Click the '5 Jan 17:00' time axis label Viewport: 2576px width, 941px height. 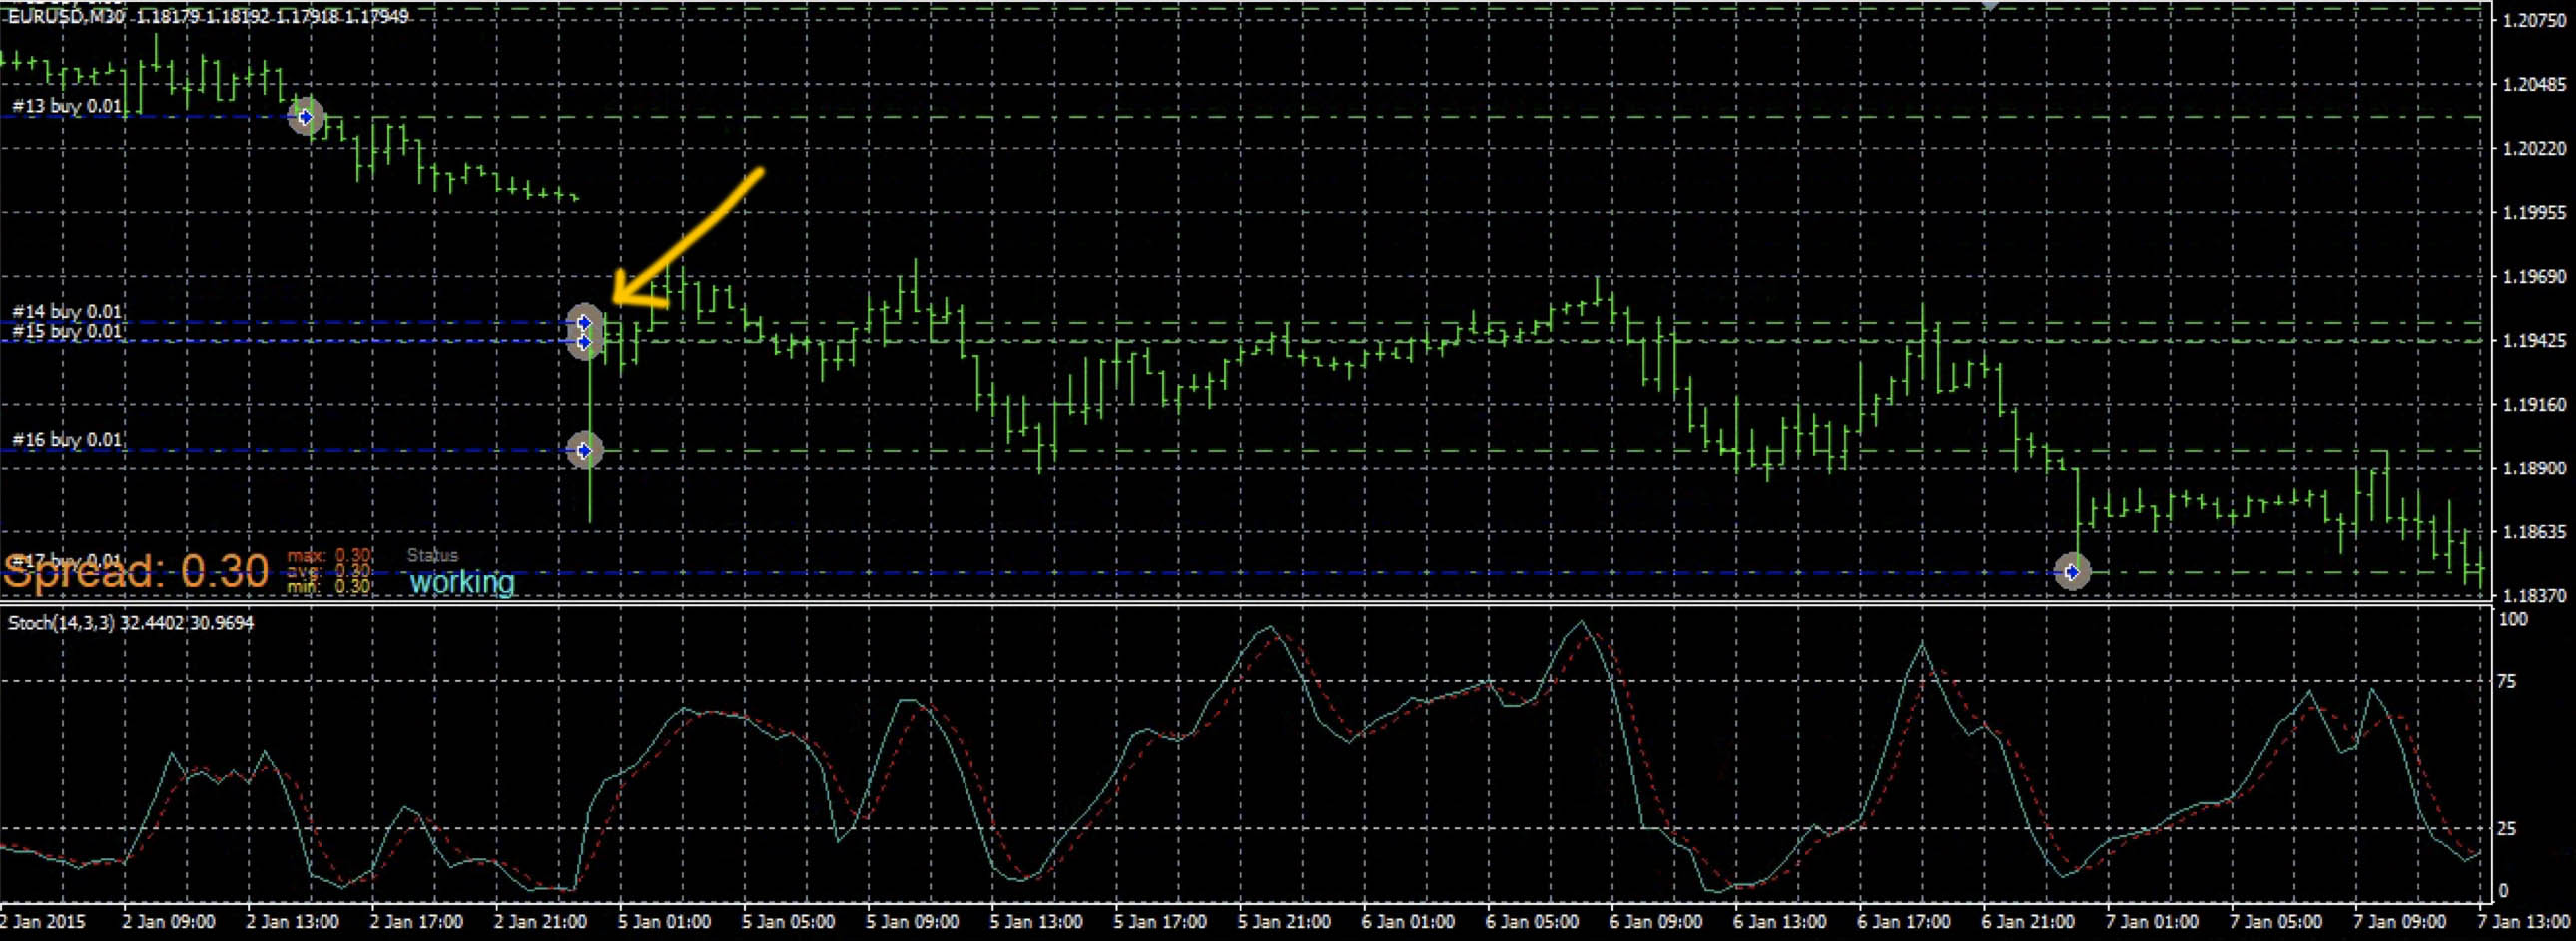point(1160,921)
